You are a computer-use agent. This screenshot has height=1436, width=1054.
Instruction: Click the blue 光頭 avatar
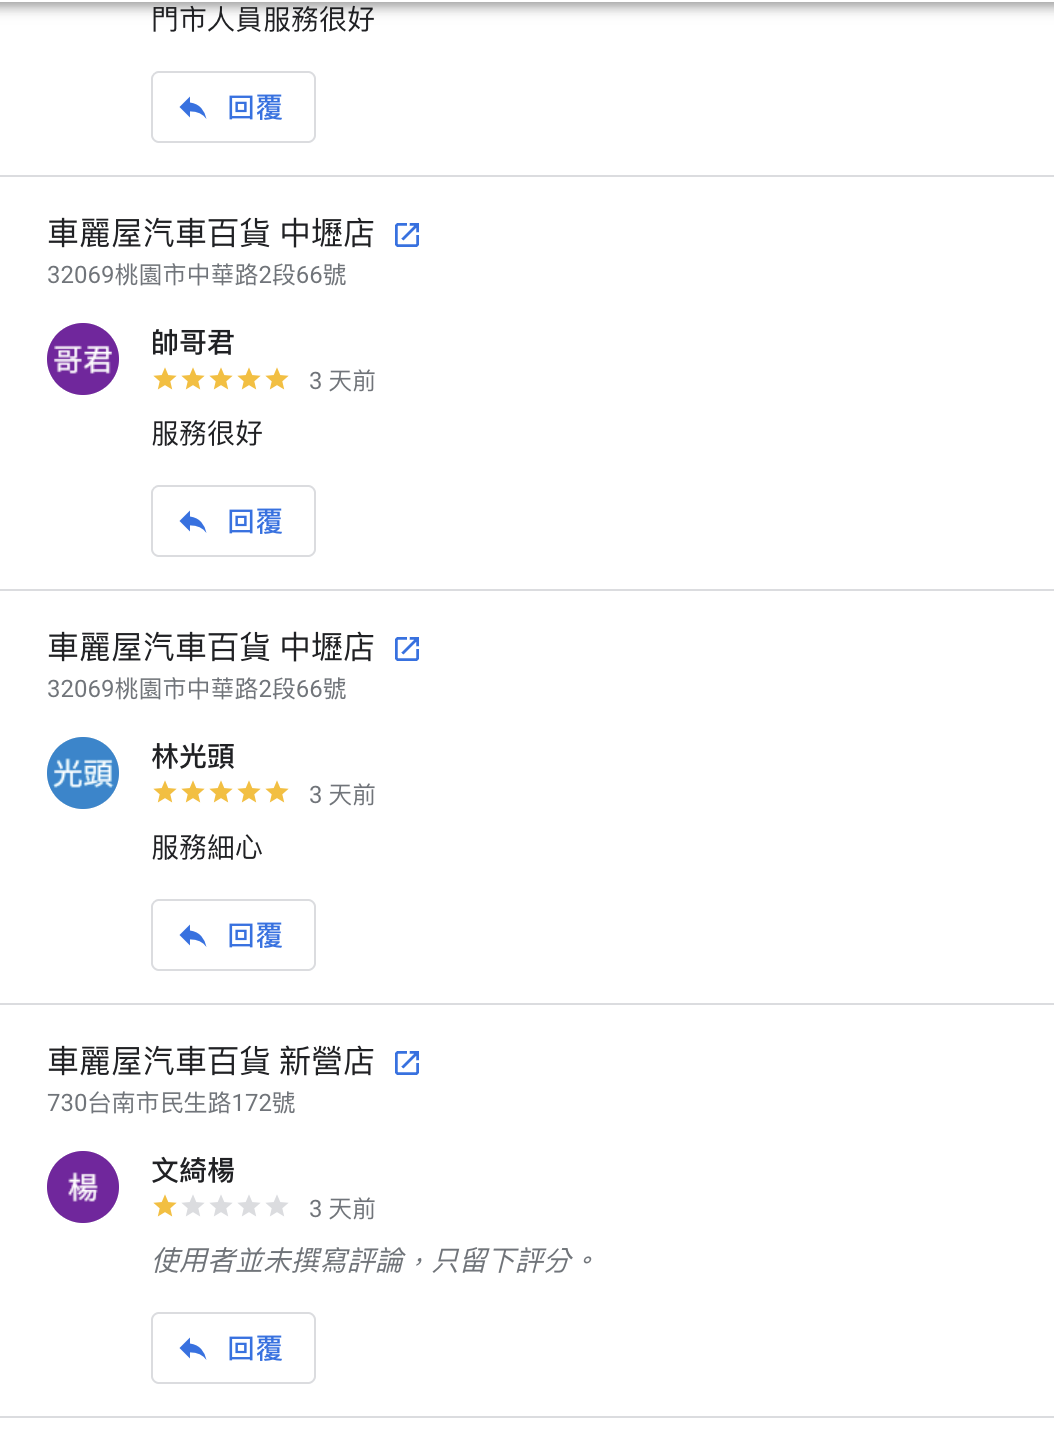[83, 773]
